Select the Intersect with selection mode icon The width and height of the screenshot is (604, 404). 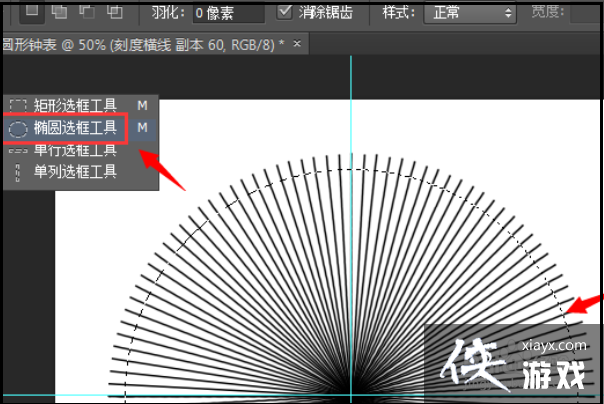tap(114, 11)
